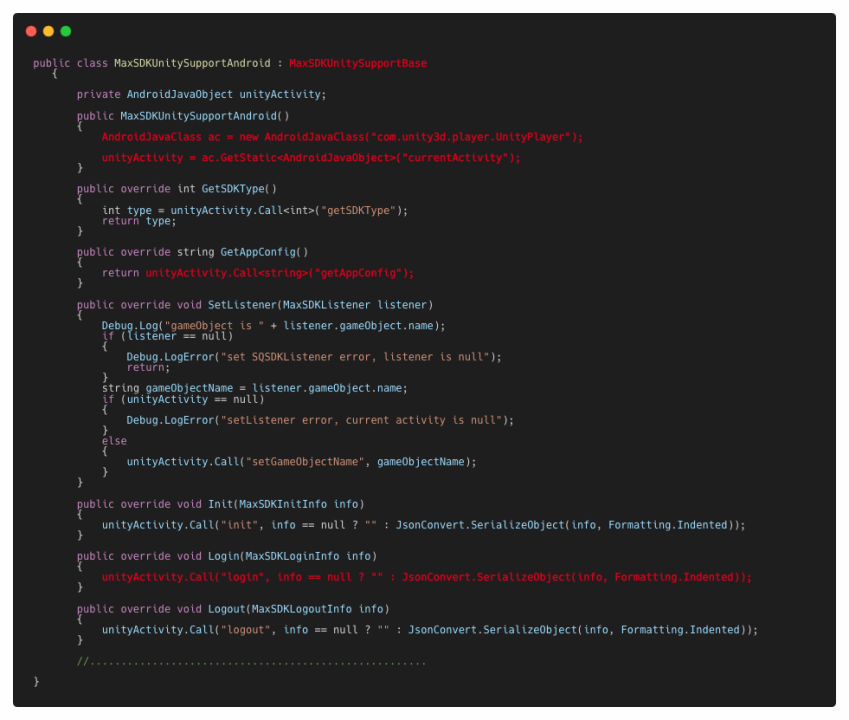
Task: Select the red base class MaxSDKUnitySupportBase
Action: (358, 63)
